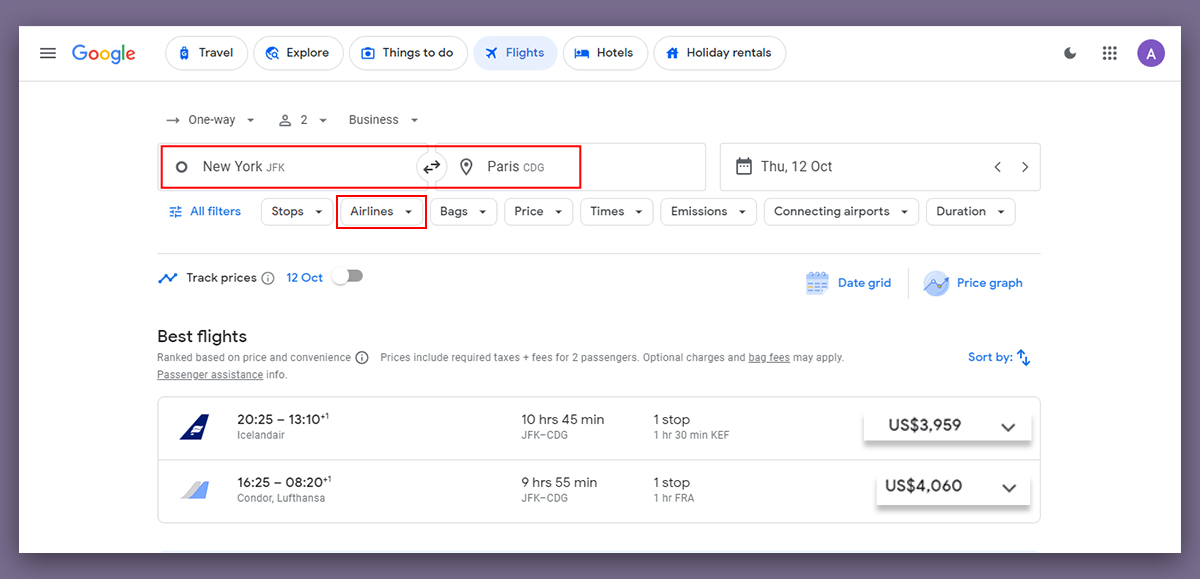The width and height of the screenshot is (1200, 579).
Task: Open the account avatar labeled A
Action: 1151,54
